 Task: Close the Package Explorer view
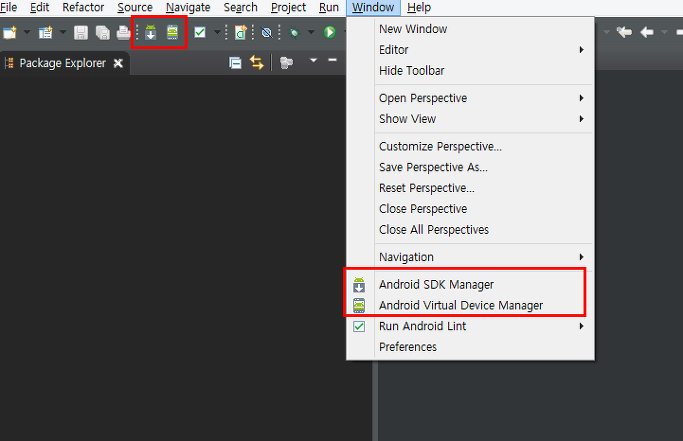[118, 64]
